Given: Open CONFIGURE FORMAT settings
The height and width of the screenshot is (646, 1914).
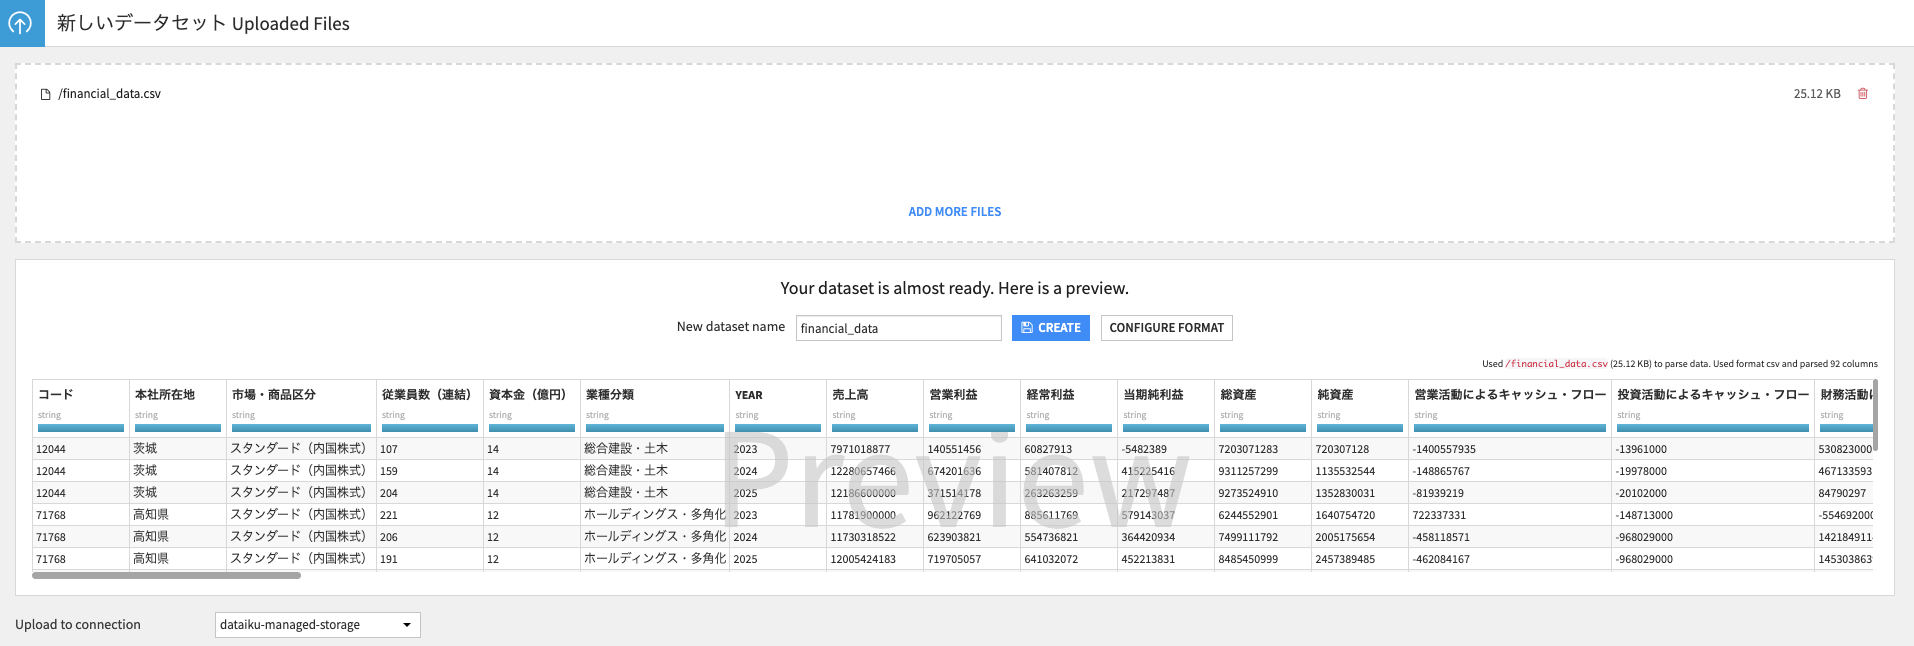Looking at the screenshot, I should click(x=1166, y=328).
